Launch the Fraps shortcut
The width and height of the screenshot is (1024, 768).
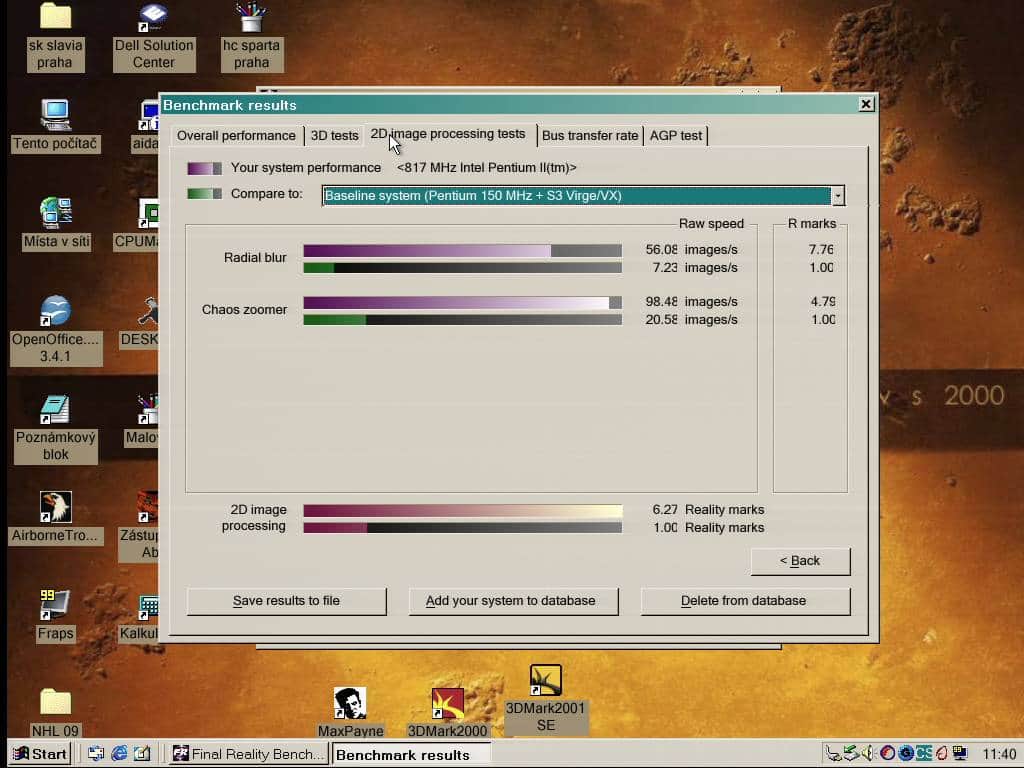[56, 615]
